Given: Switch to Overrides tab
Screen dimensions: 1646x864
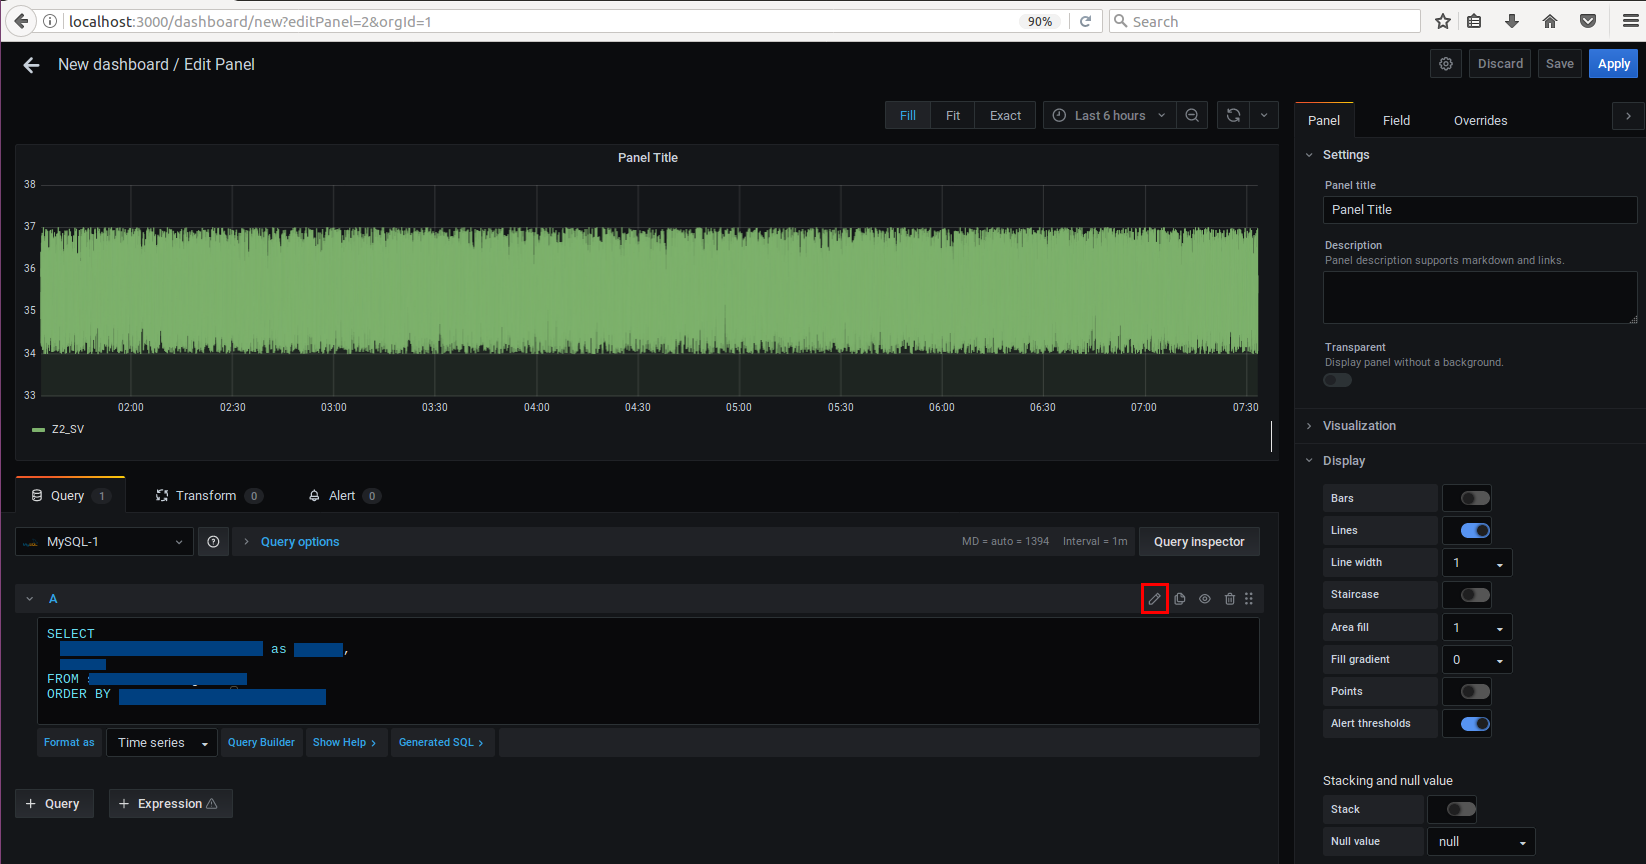Looking at the screenshot, I should [1480, 121].
